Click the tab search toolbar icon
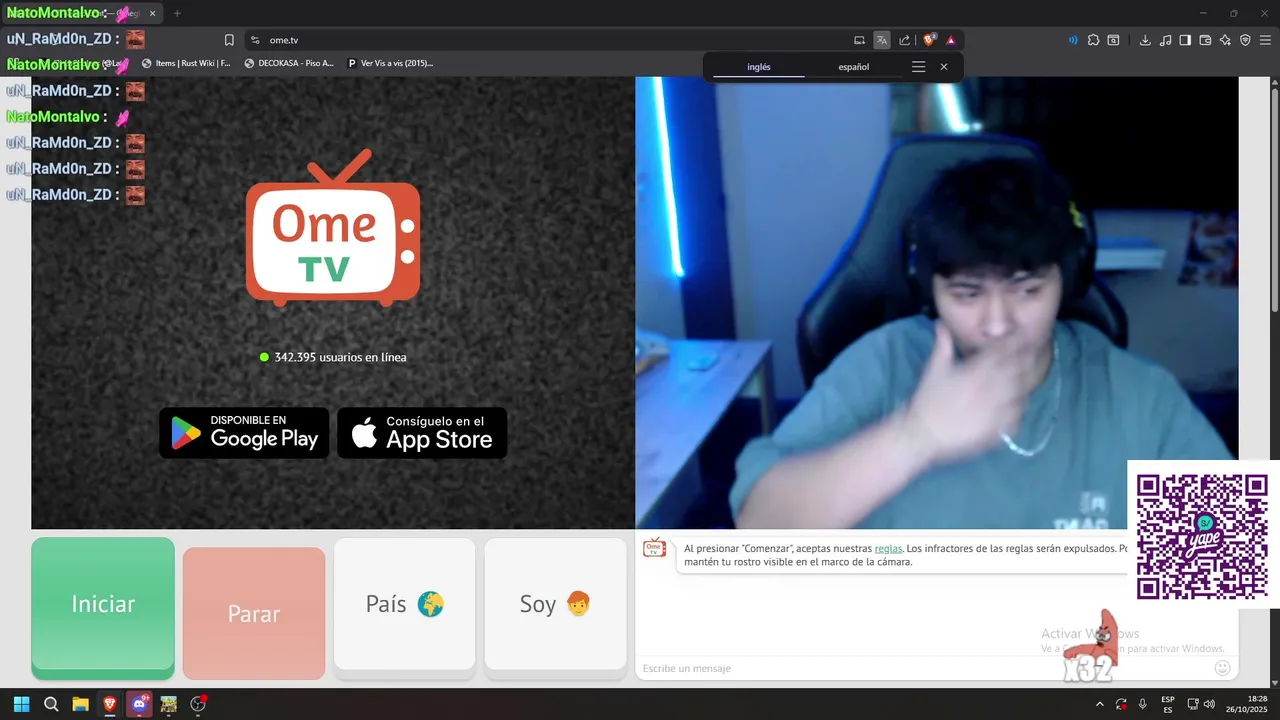Screen dimensions: 1280x720 1113,40
